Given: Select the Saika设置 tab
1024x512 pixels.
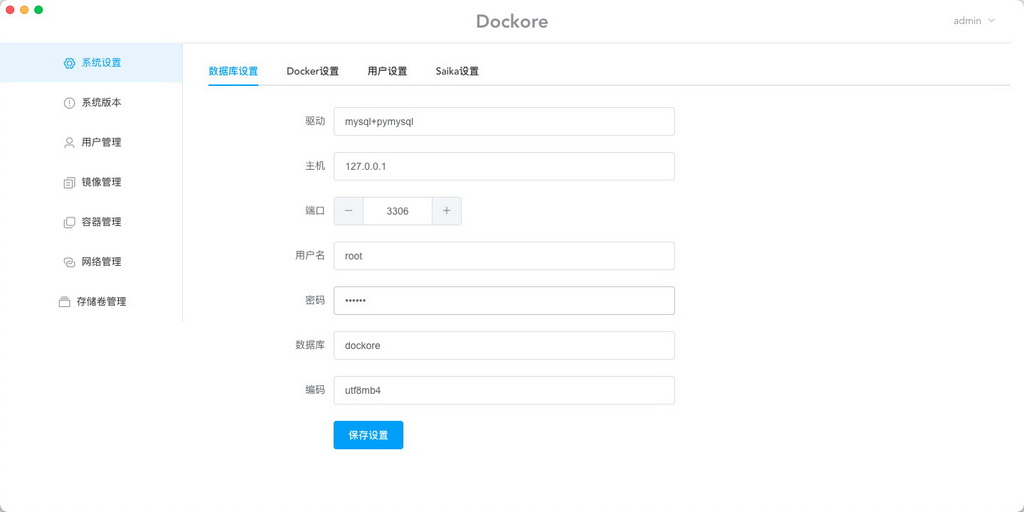Looking at the screenshot, I should point(457,71).
